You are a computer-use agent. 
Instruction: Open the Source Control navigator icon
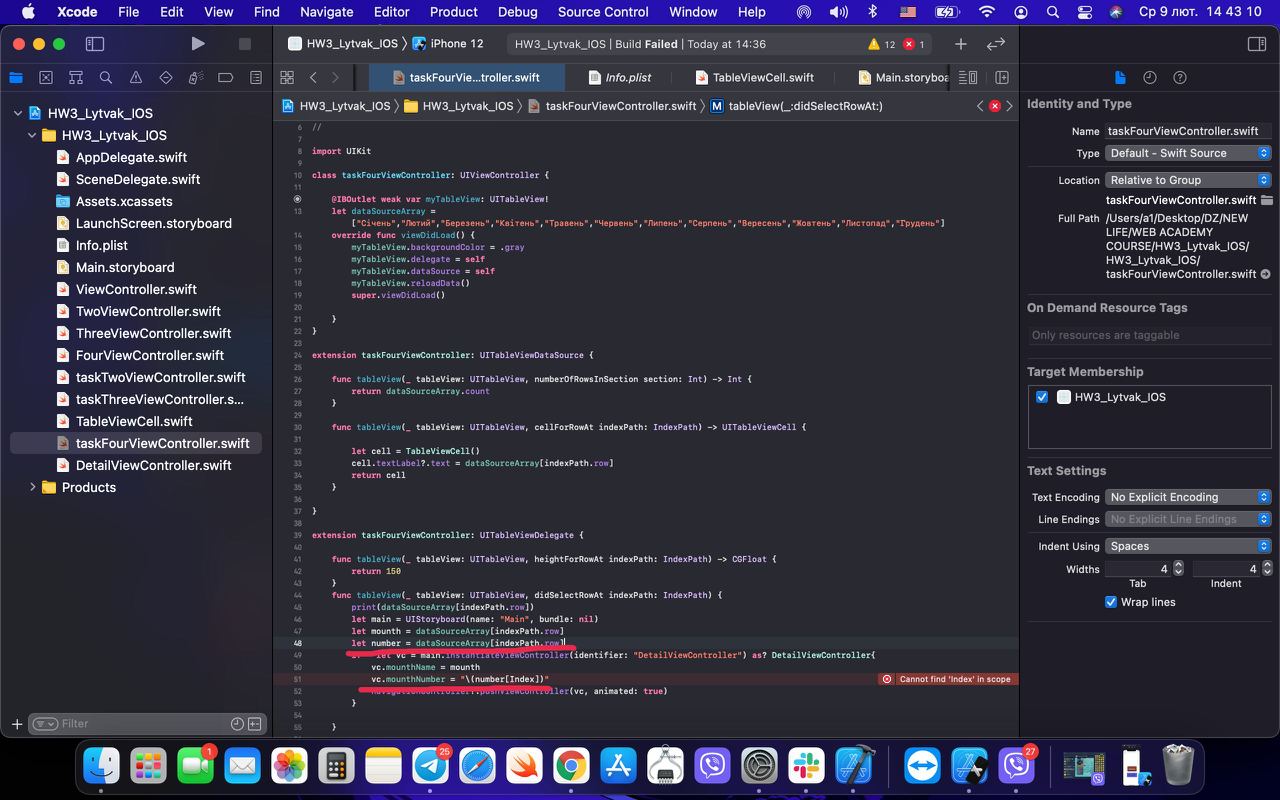(46, 78)
